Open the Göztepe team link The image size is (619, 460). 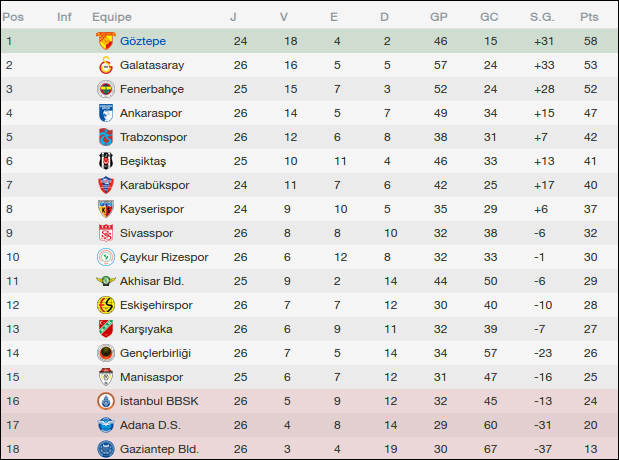pyautogui.click(x=142, y=41)
